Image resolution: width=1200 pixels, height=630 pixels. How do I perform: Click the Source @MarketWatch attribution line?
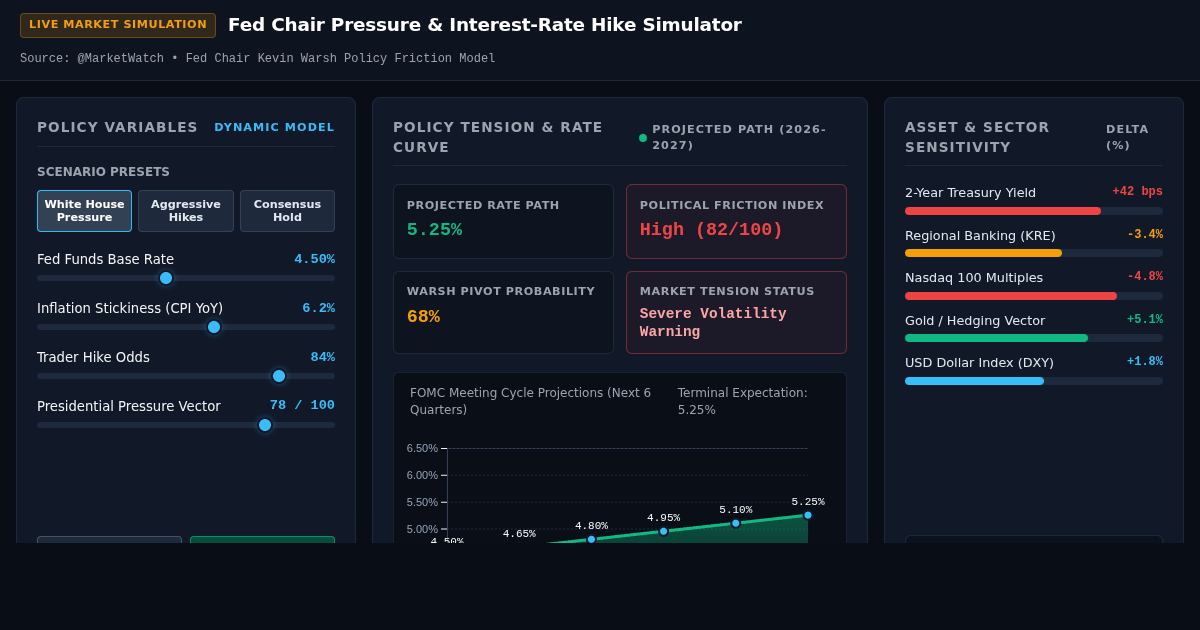[258, 59]
